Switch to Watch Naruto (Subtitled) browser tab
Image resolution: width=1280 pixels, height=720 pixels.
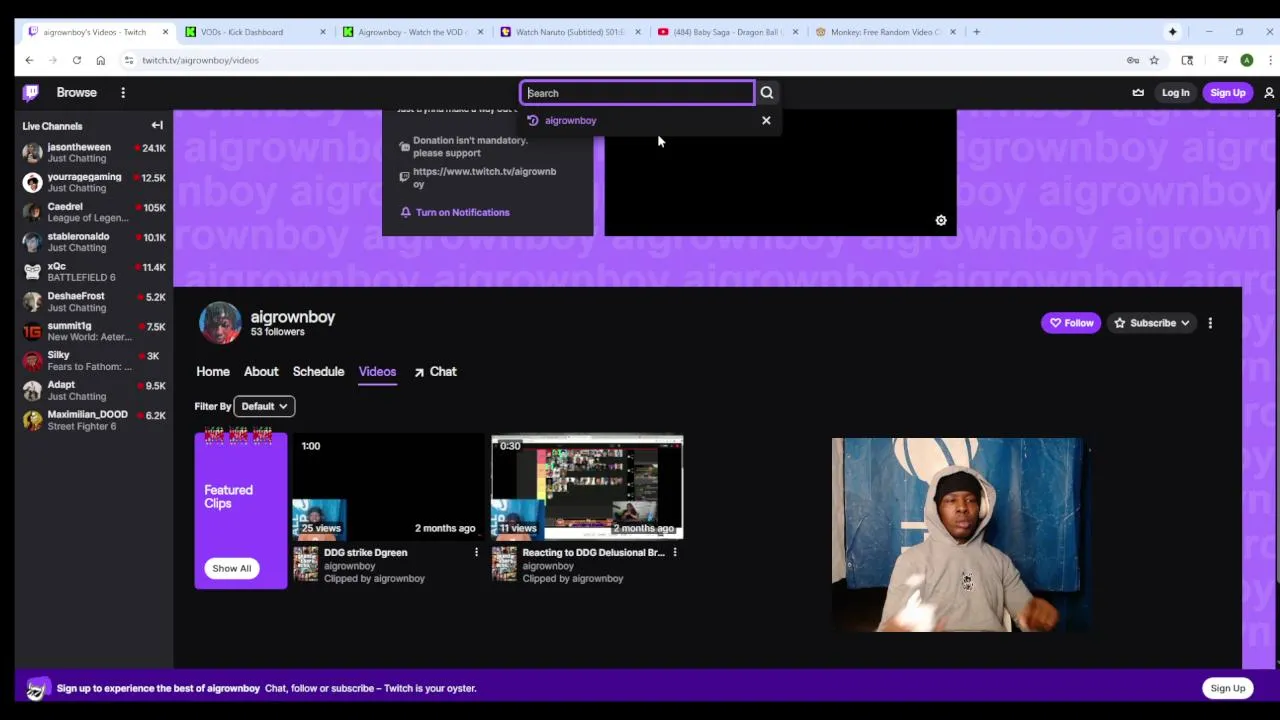(569, 32)
